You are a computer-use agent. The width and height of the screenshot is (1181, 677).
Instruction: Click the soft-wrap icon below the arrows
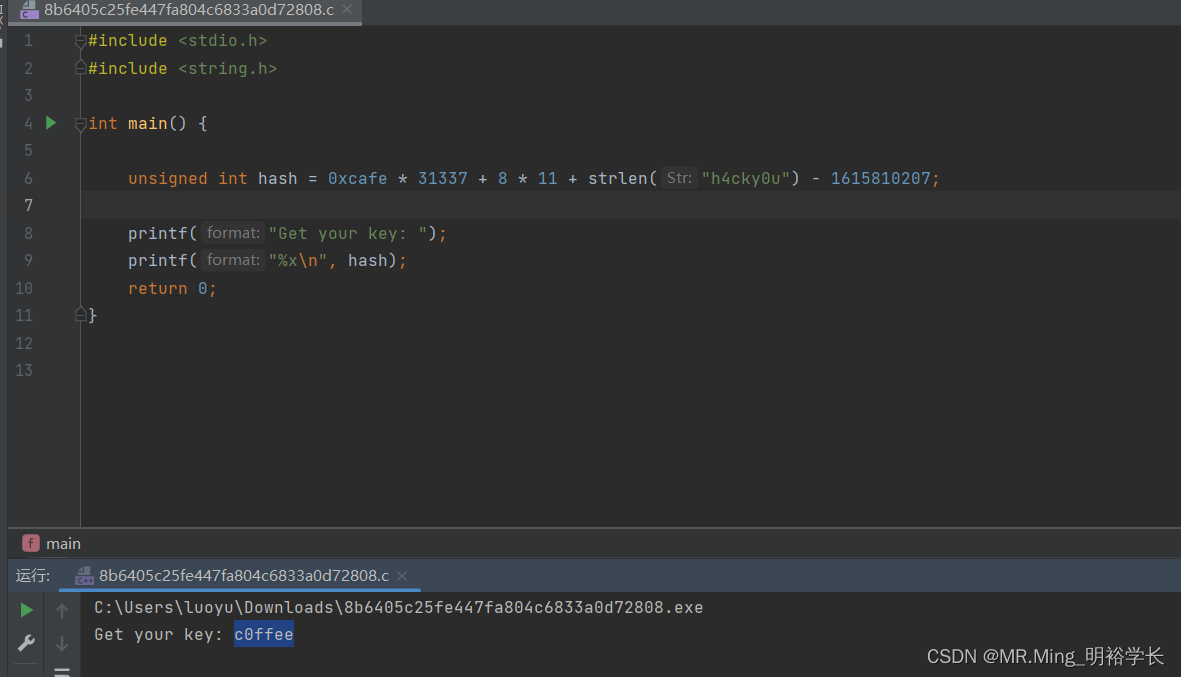[61, 670]
